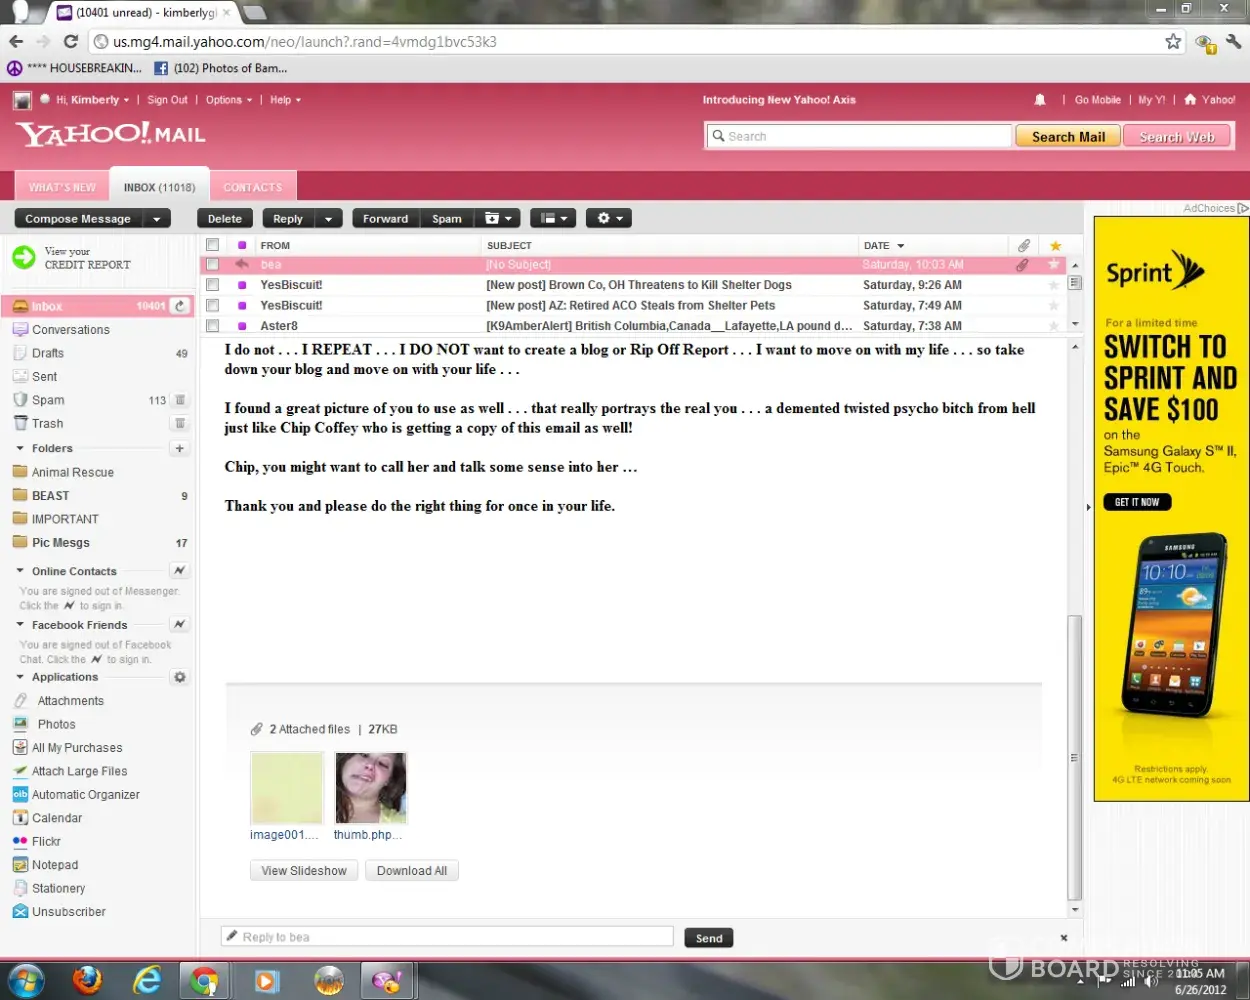This screenshot has width=1250, height=1000.
Task: Click the View your Credit Report green arrow
Action: [24, 257]
